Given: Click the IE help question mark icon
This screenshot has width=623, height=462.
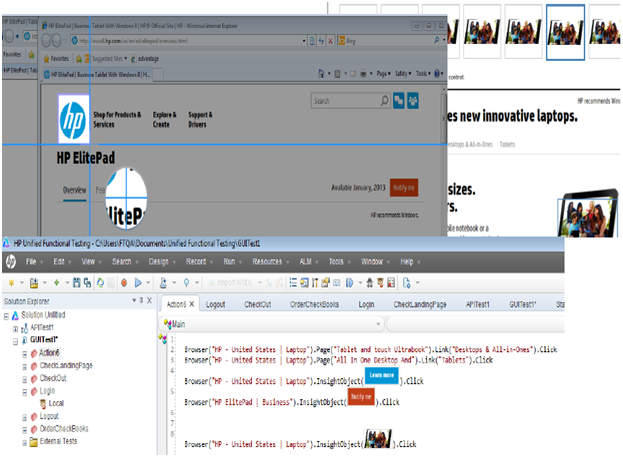Looking at the screenshot, I should click(x=437, y=73).
